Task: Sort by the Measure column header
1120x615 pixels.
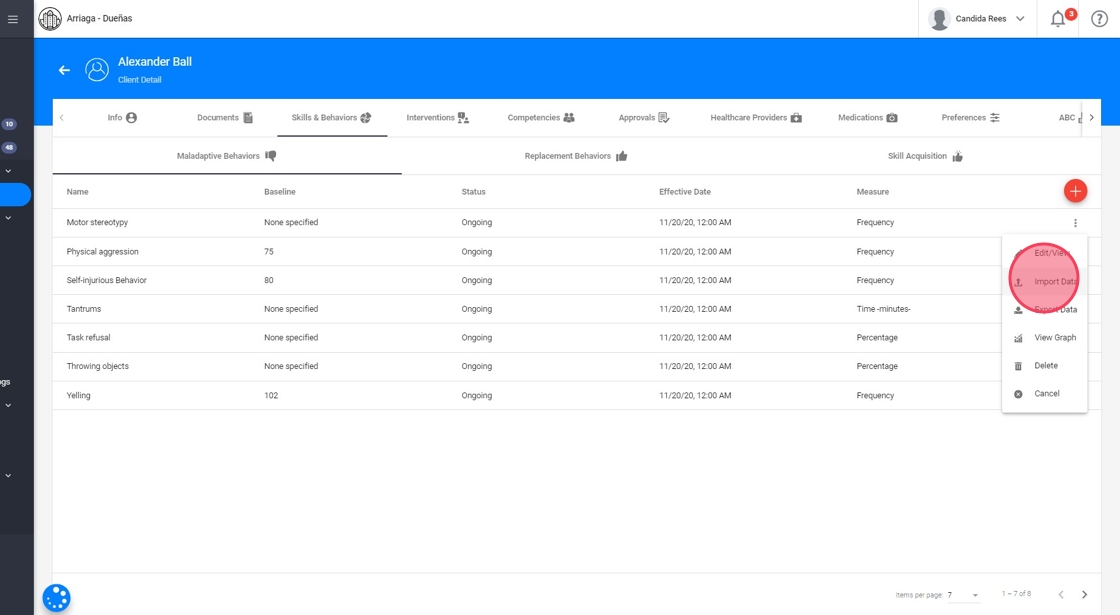Action: pos(872,191)
